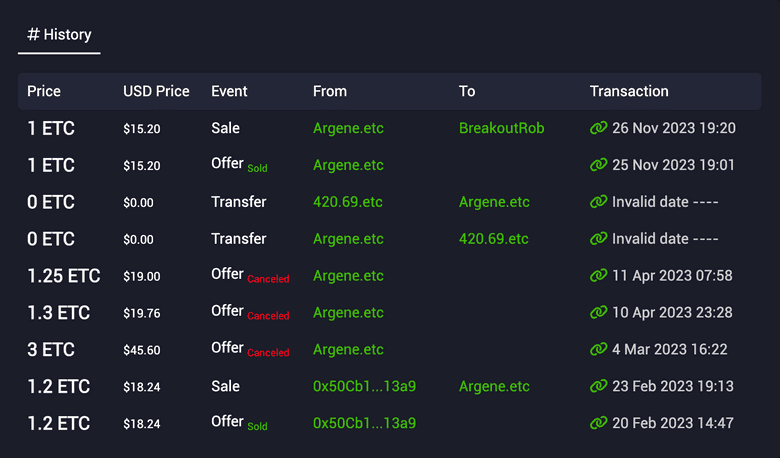Open link icon for 23 Feb 2023 transaction
This screenshot has height=458, width=780.
pyautogui.click(x=598, y=386)
